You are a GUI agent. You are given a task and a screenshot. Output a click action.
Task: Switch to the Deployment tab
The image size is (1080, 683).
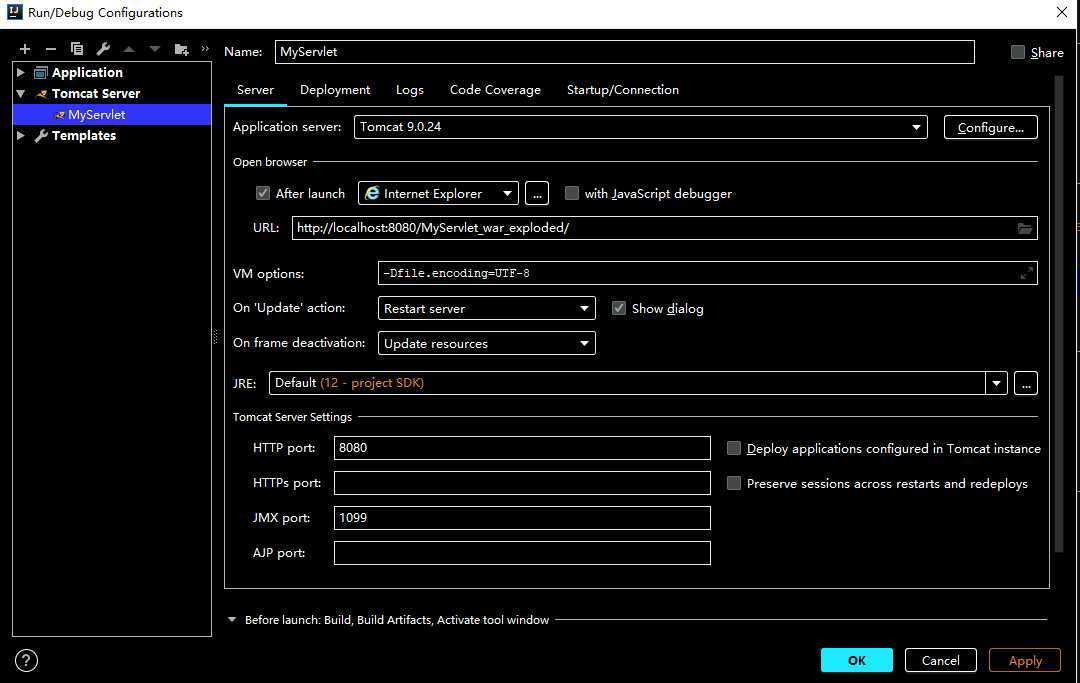335,90
